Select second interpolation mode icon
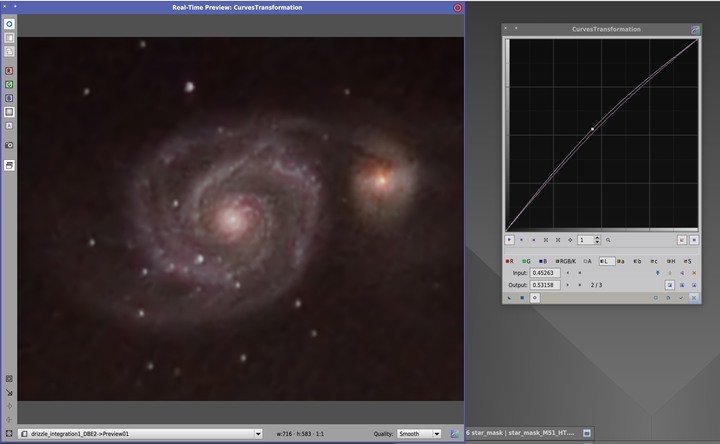Screen dimensions: 720x444 (x=682, y=285)
